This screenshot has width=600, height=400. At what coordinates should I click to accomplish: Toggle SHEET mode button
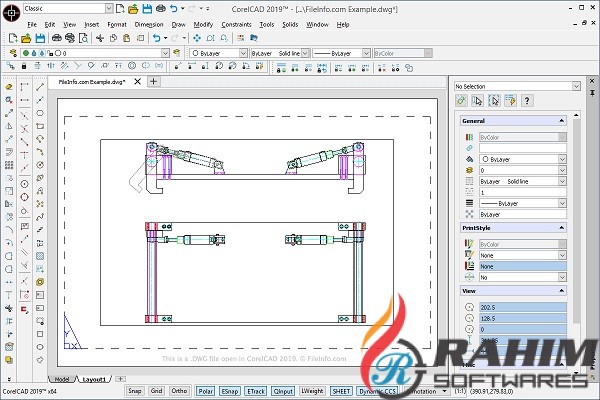(341, 391)
